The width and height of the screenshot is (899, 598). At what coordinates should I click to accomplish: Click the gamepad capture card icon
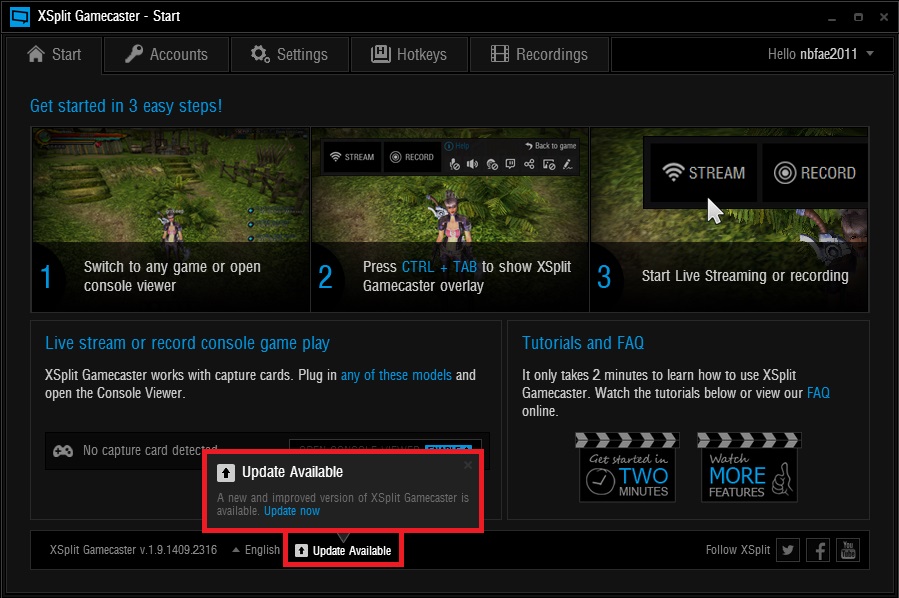click(x=62, y=451)
